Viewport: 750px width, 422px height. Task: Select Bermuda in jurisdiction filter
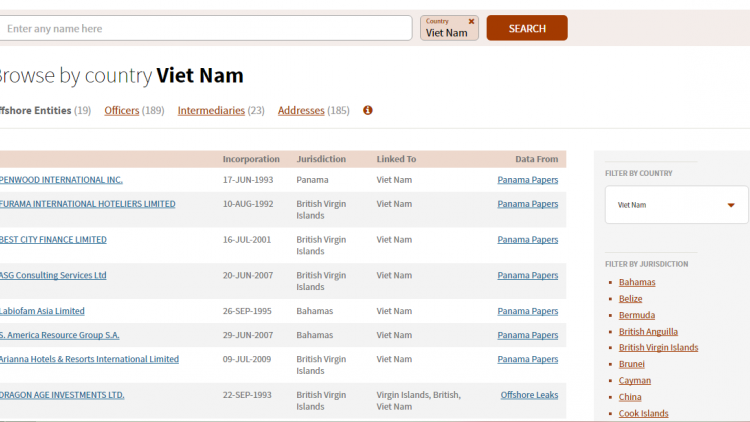click(637, 315)
